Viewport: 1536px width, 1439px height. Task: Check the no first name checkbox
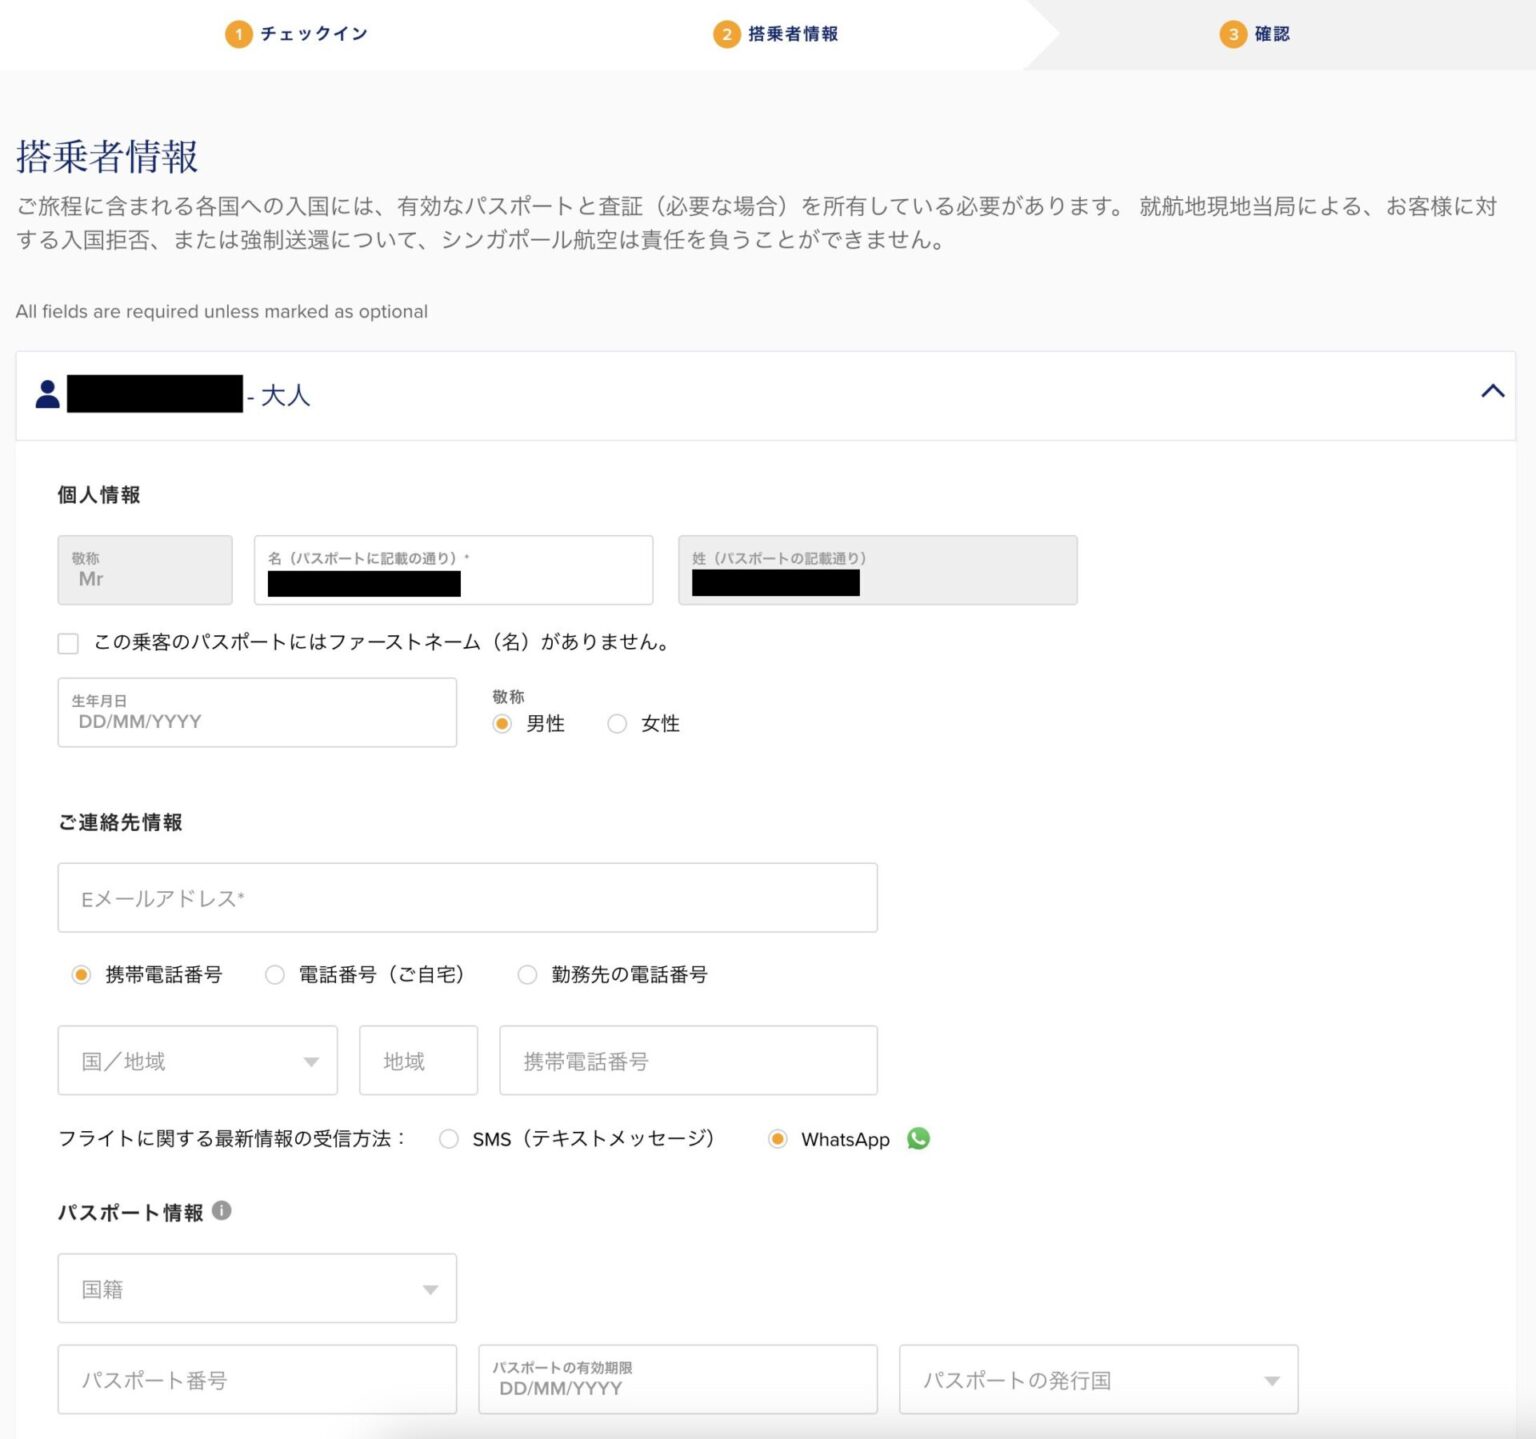tap(68, 643)
